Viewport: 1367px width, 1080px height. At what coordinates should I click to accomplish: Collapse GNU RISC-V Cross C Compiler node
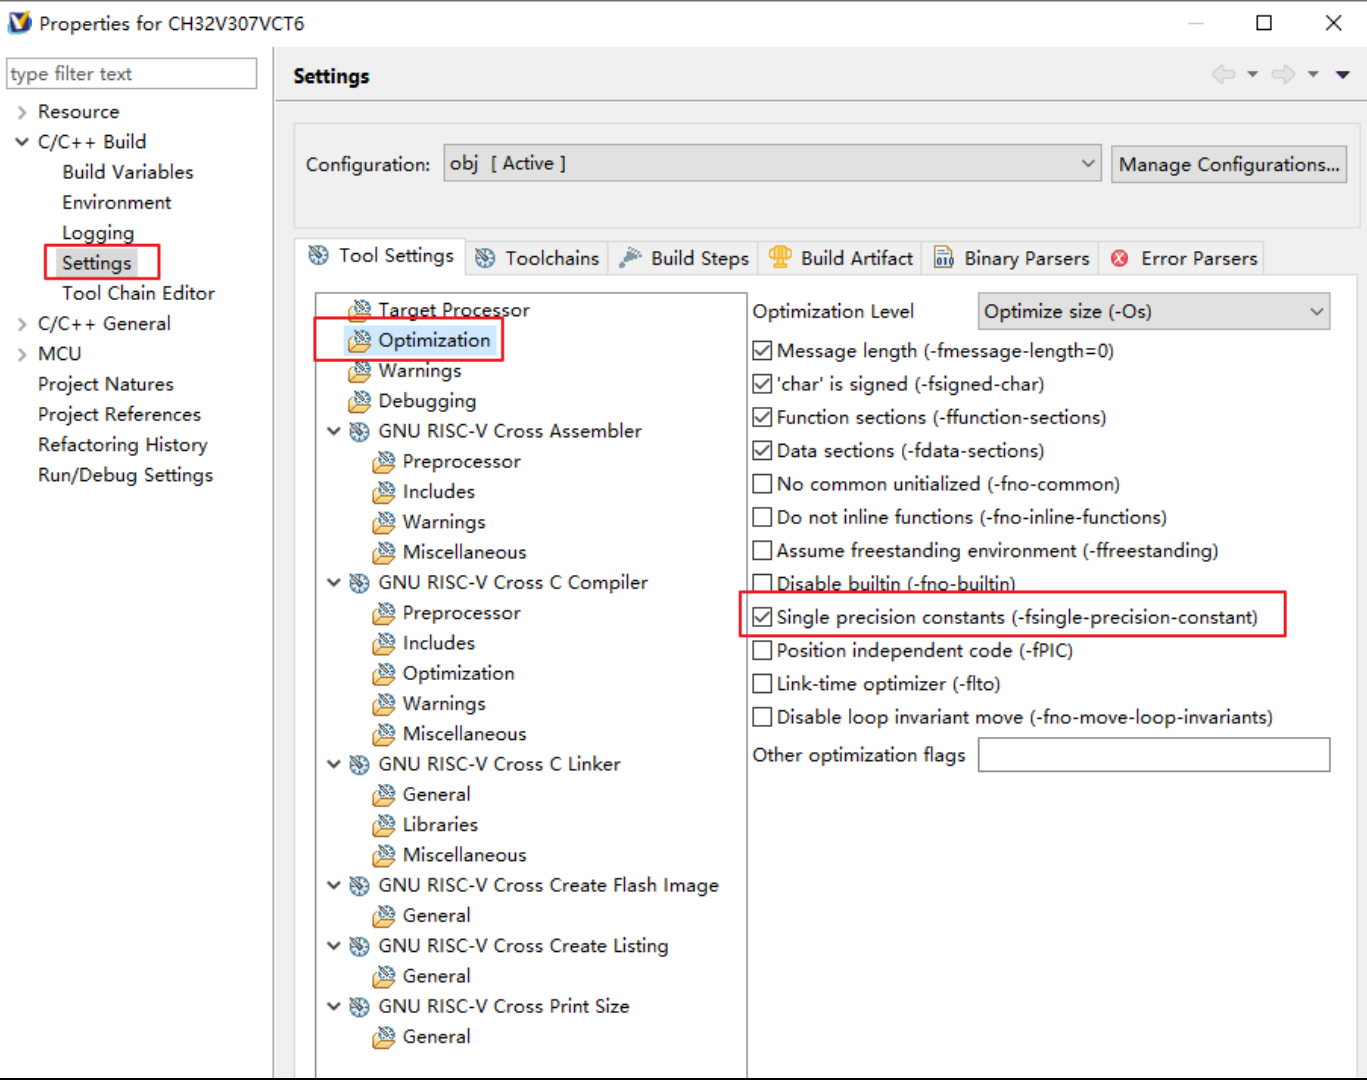pyautogui.click(x=334, y=582)
